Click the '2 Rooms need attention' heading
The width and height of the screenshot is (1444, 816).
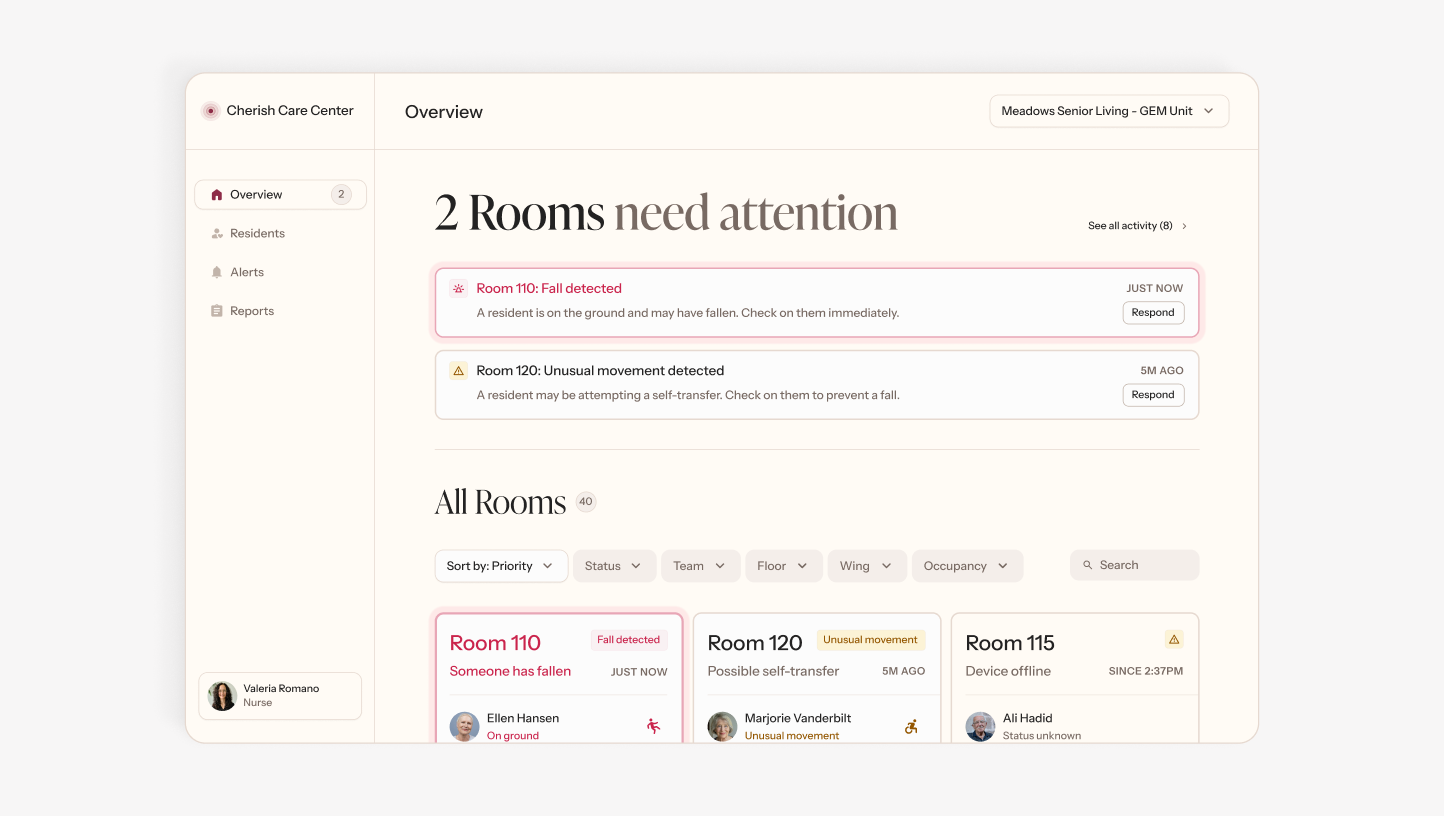click(666, 212)
